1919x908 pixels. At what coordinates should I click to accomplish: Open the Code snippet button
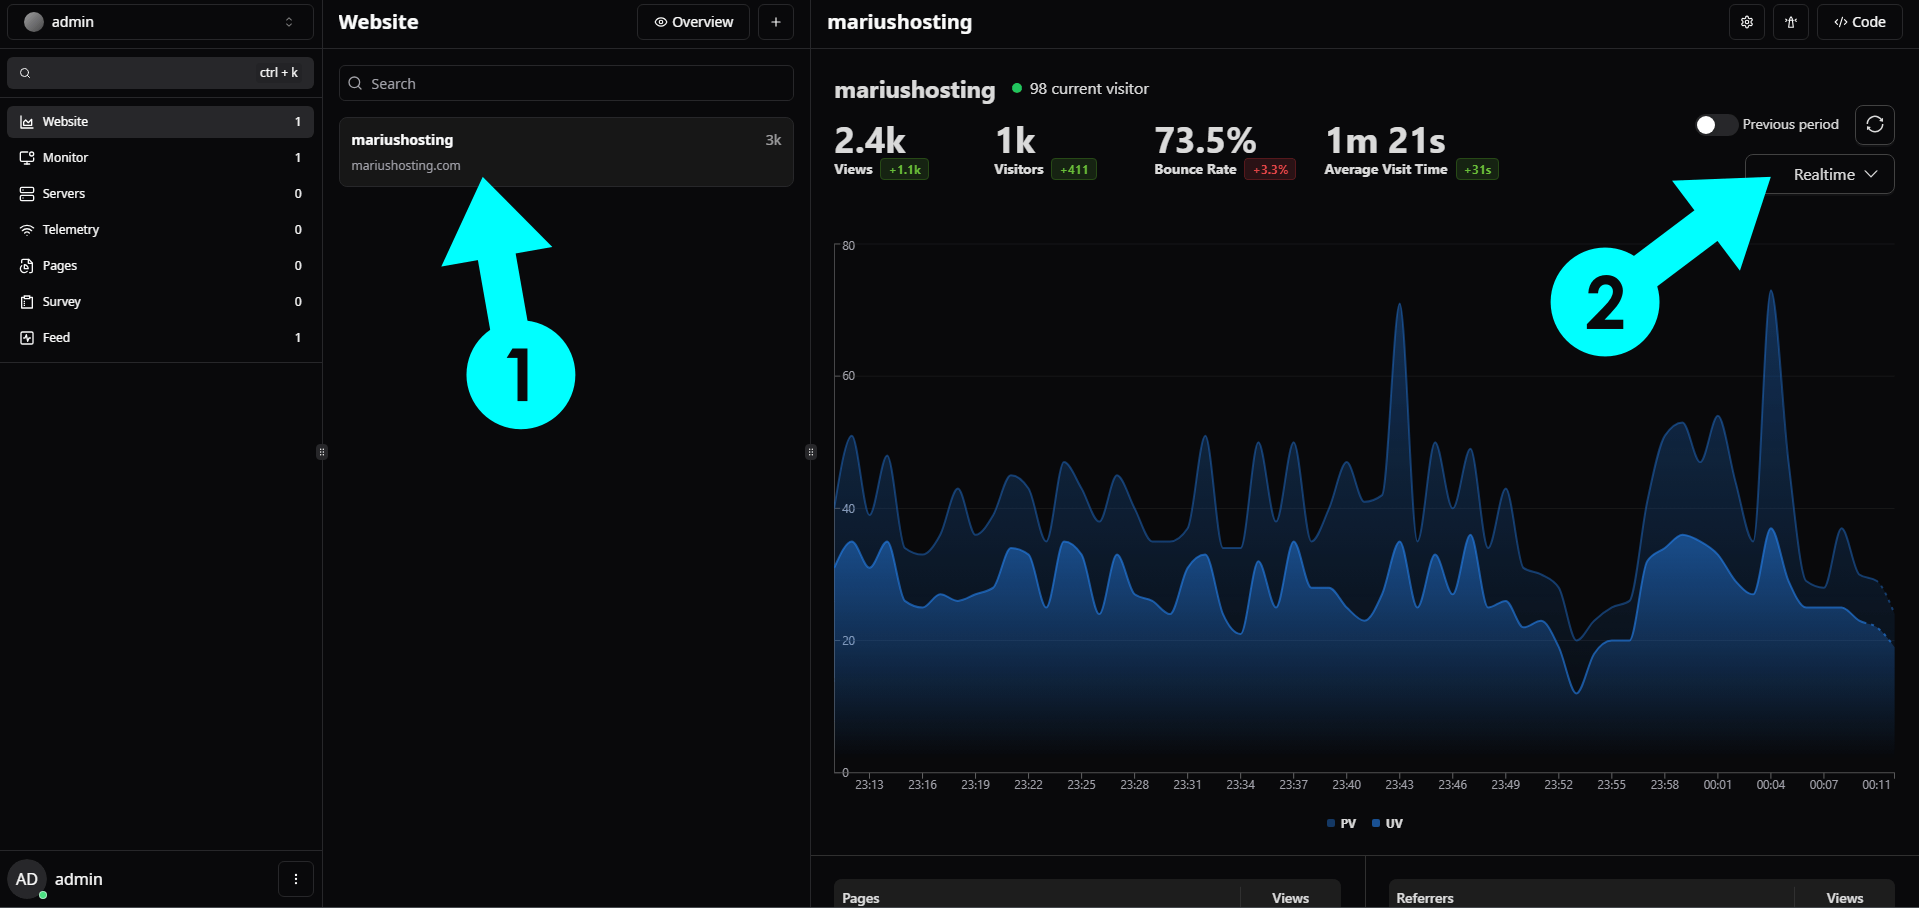[x=1860, y=22]
